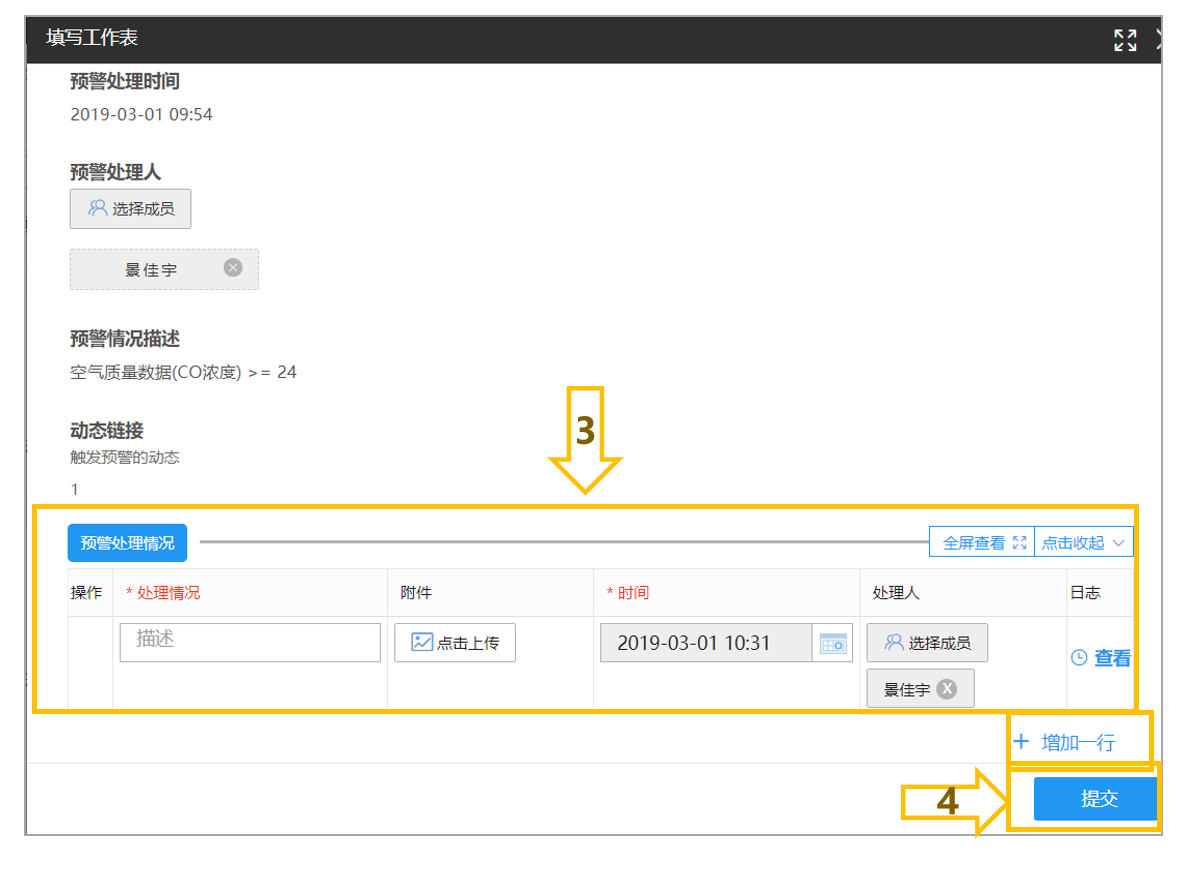Open 选择成员 in the 处理人 table column
Image resolution: width=1186 pixels, height=871 pixels.
pyautogui.click(x=927, y=643)
